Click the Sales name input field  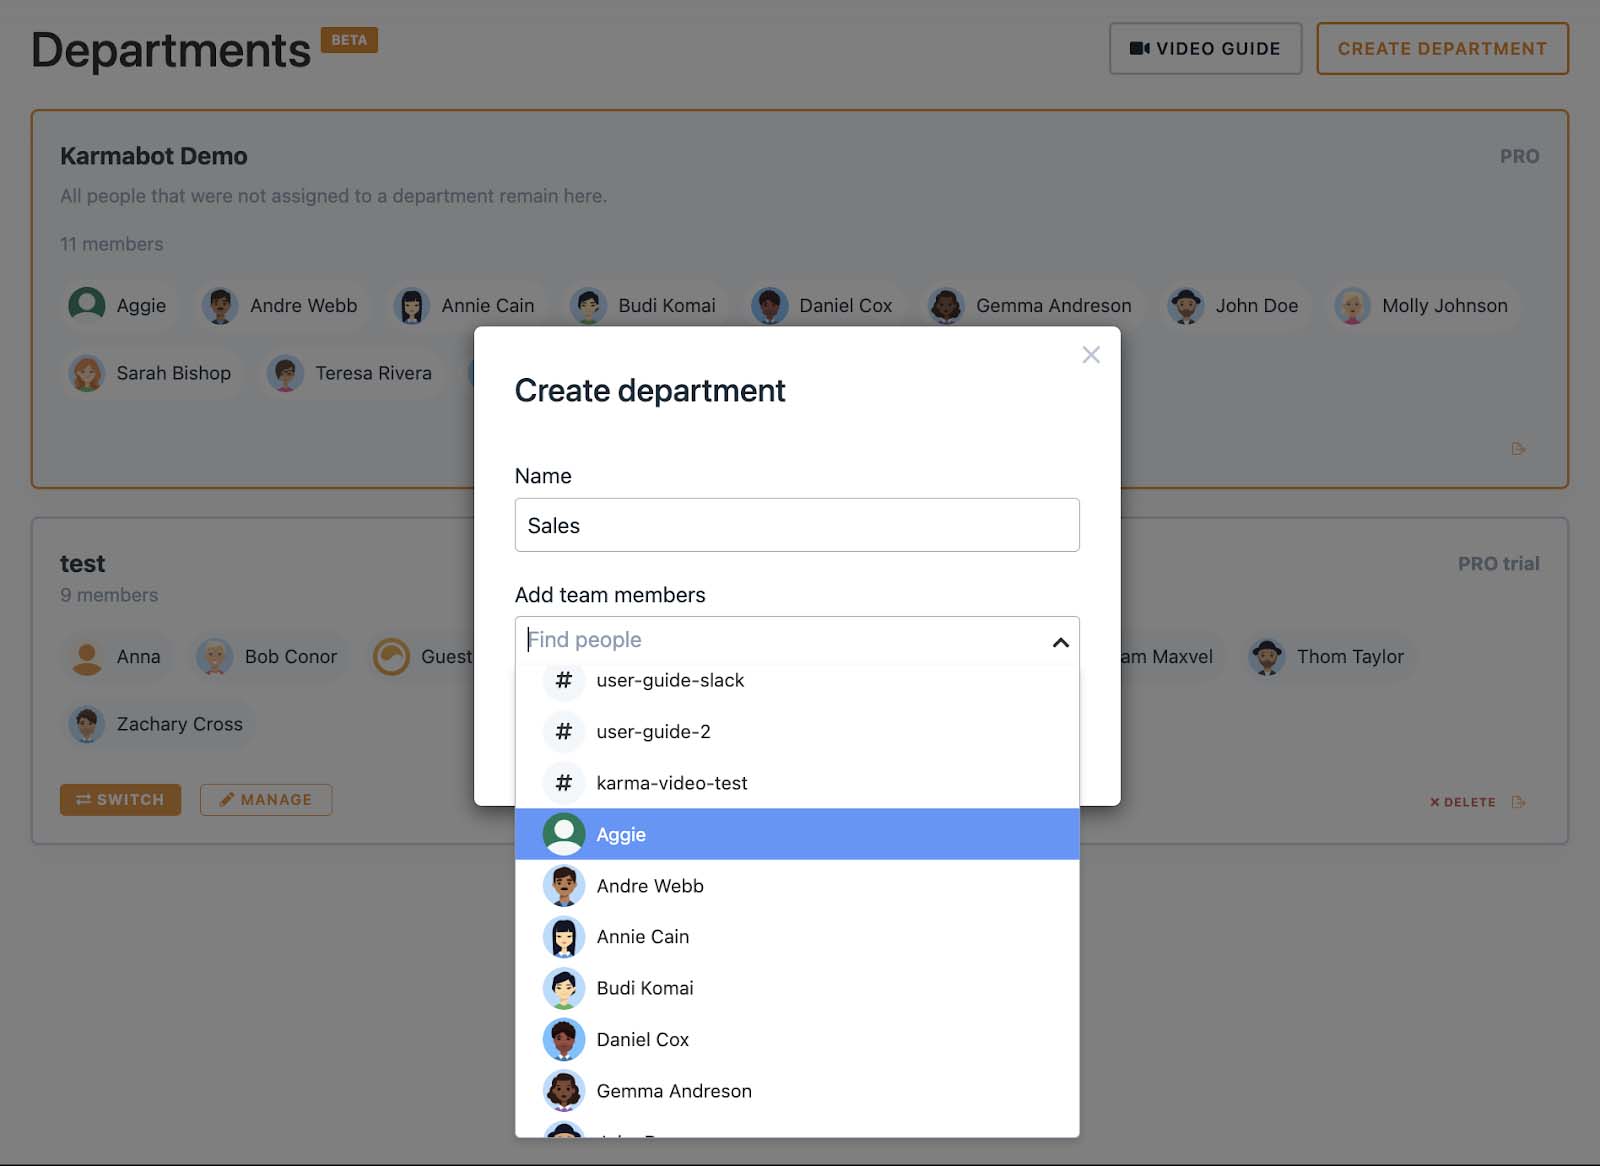(x=797, y=524)
